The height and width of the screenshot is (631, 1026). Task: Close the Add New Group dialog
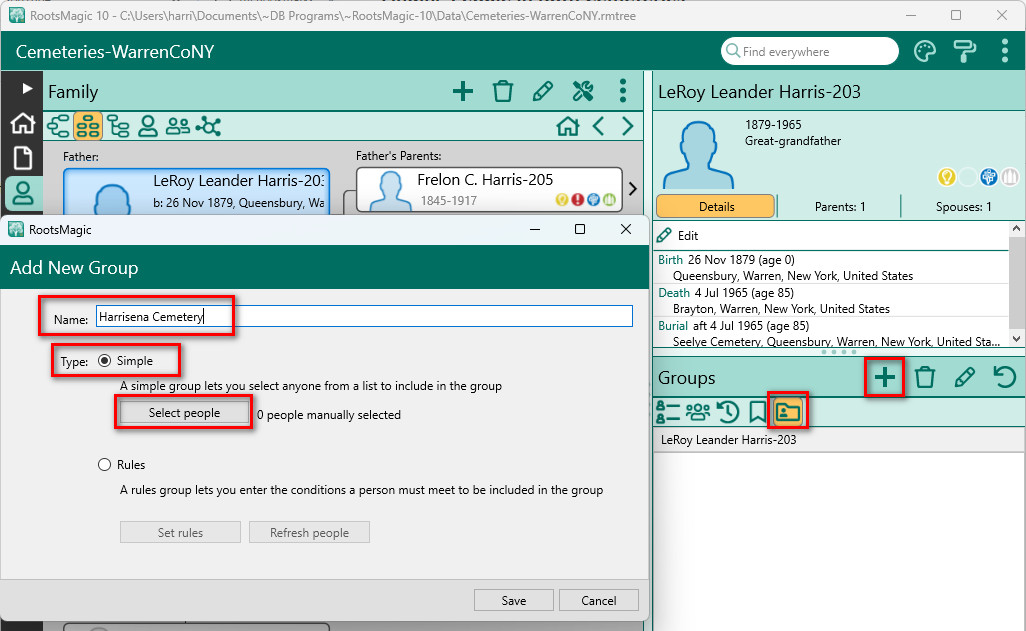pos(626,229)
